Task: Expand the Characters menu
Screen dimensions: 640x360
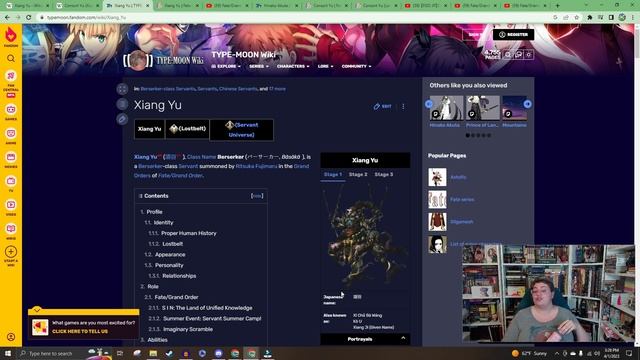Action: (293, 66)
